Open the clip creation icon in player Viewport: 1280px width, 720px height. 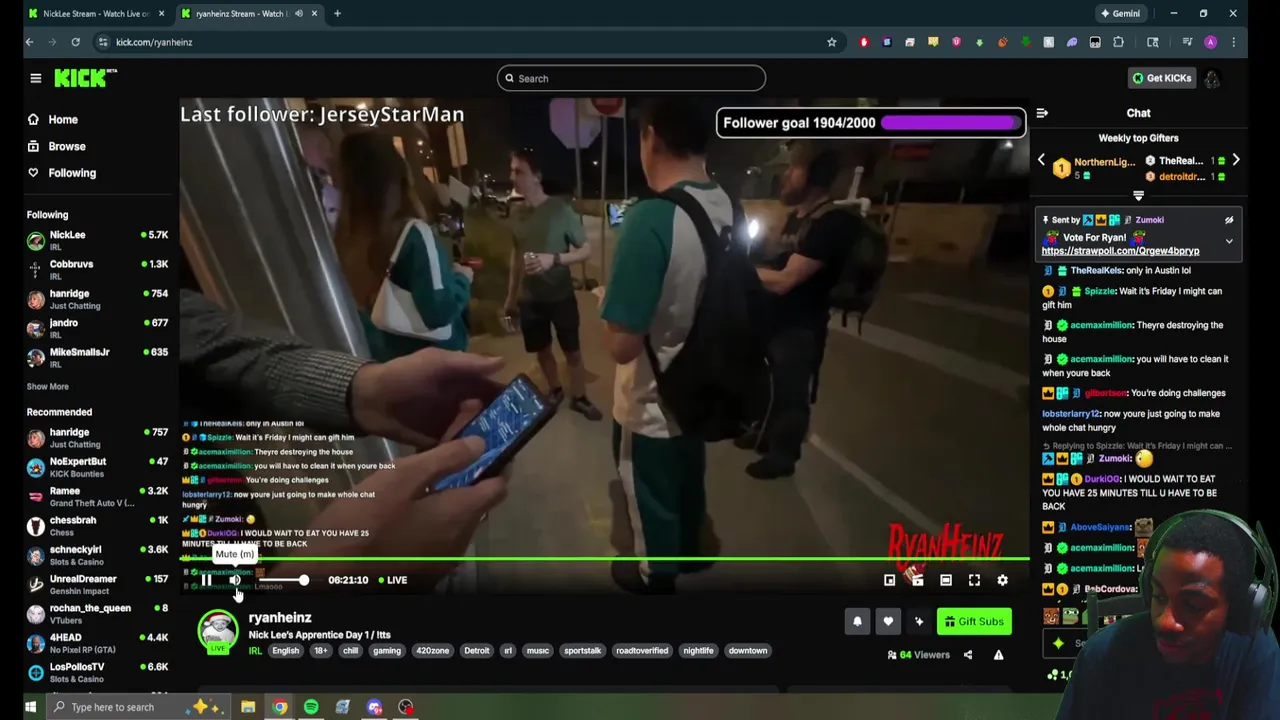[917, 580]
